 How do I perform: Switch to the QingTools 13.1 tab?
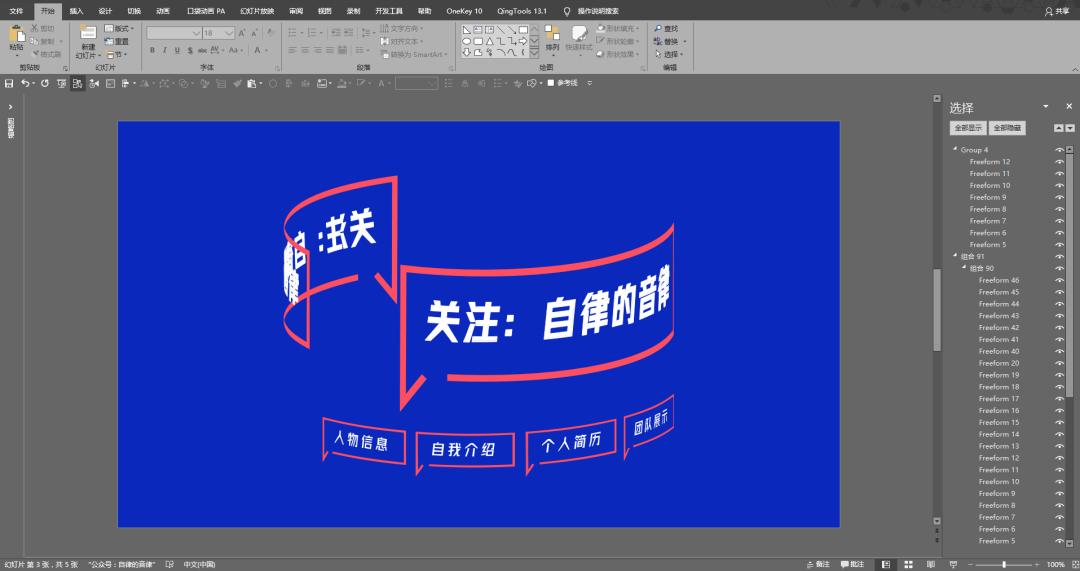(x=522, y=11)
